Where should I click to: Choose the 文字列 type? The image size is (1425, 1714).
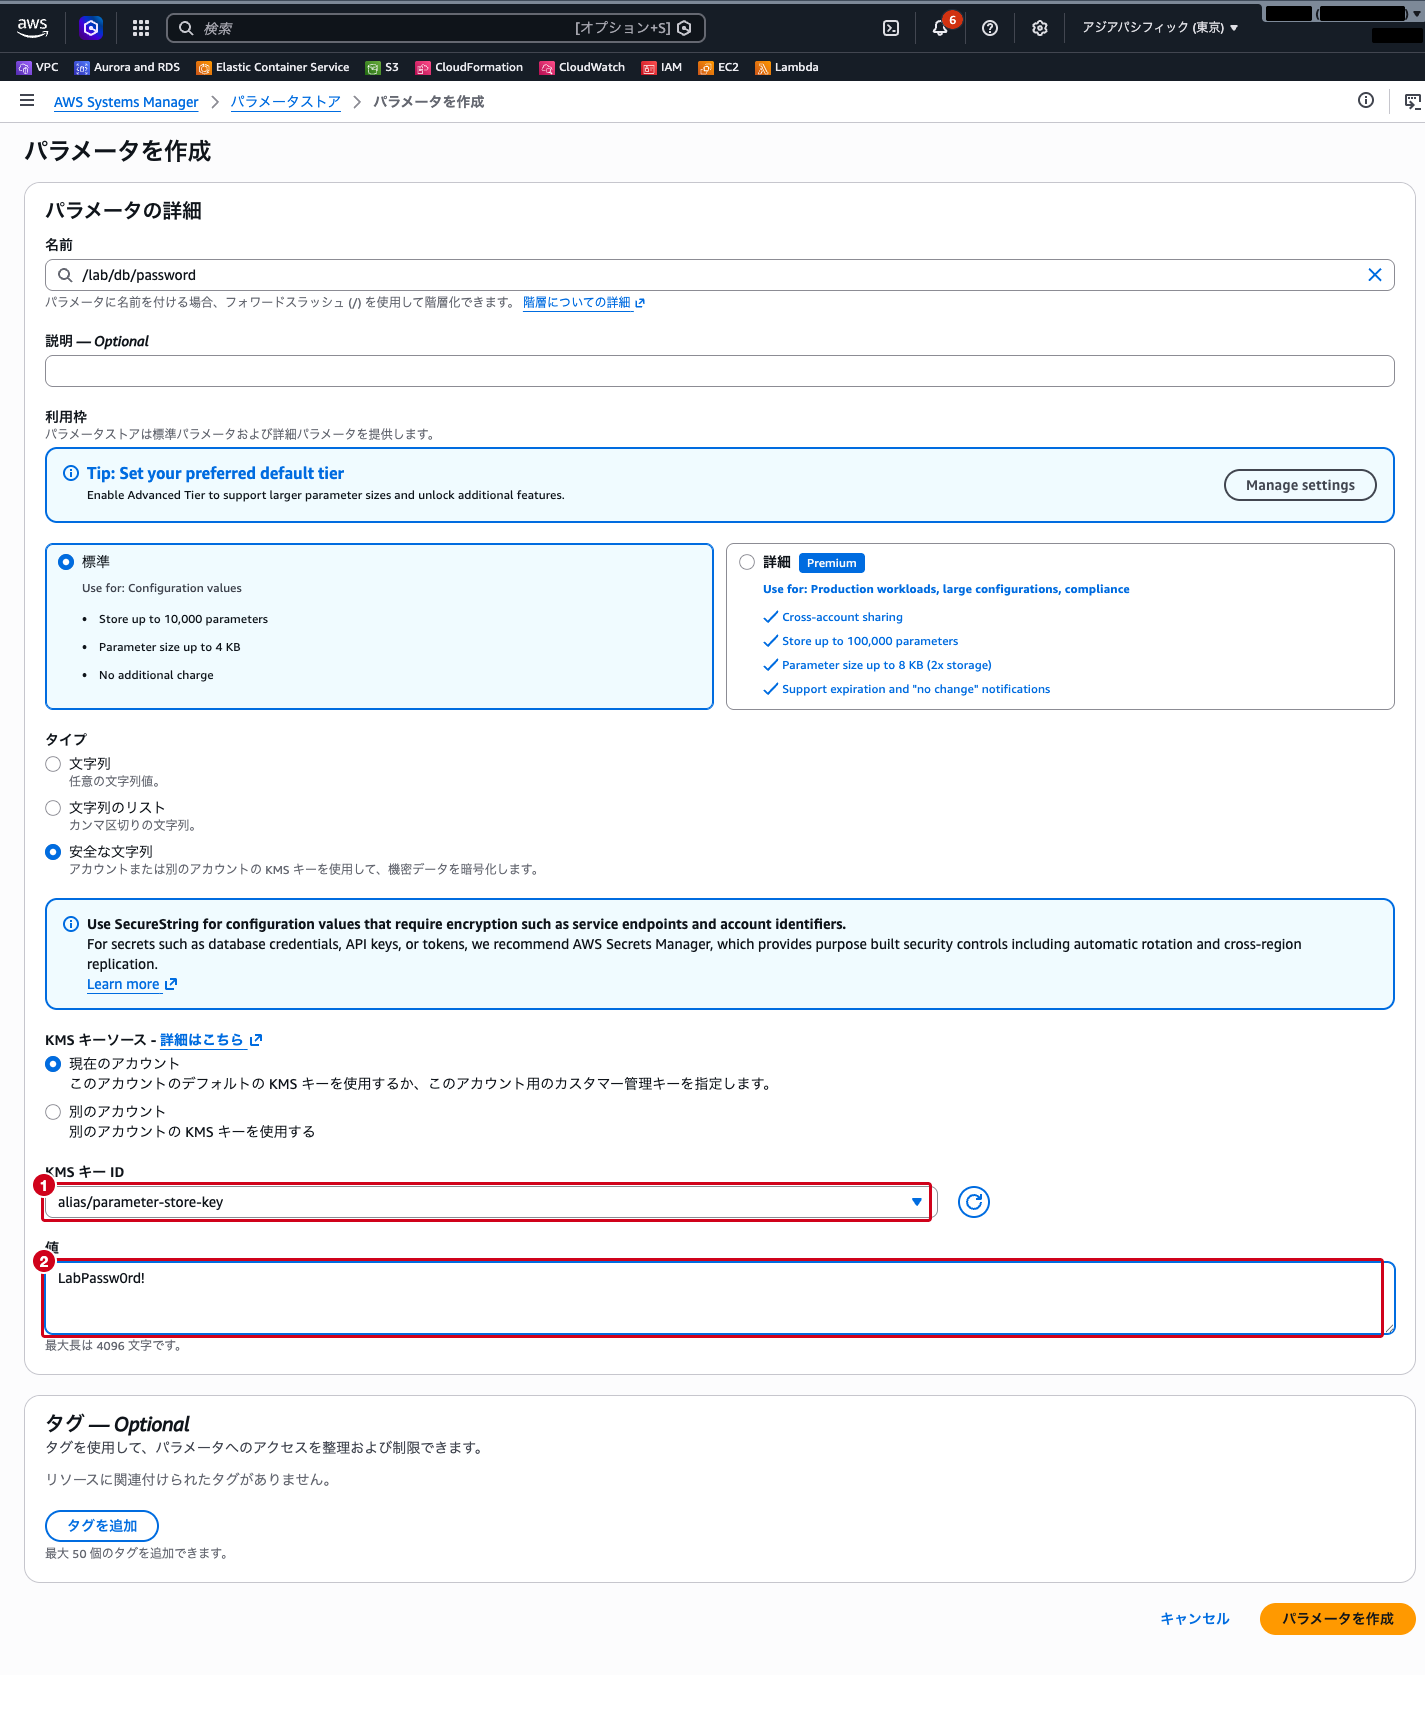[x=53, y=764]
